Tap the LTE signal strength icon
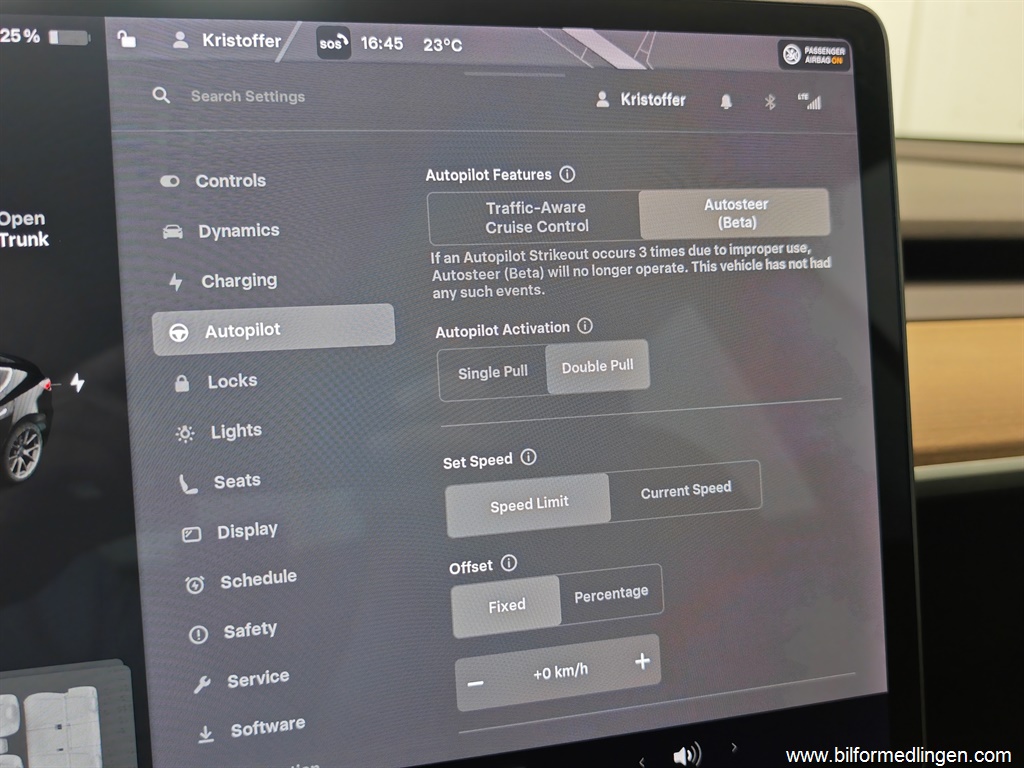The image size is (1024, 768). (810, 101)
